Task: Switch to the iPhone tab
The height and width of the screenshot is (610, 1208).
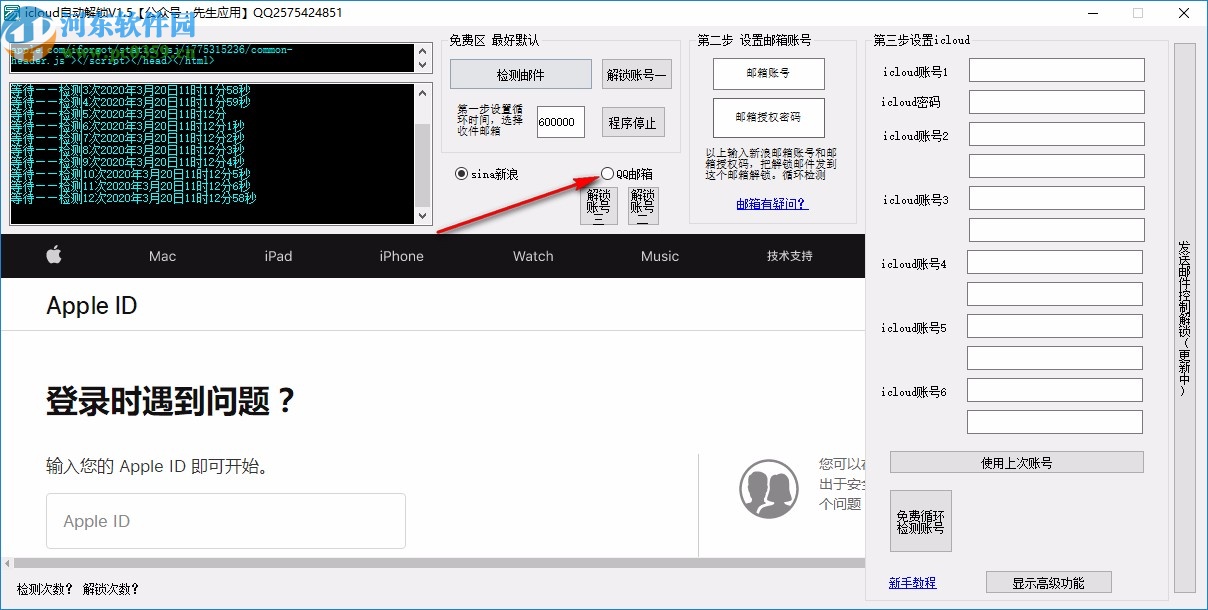Action: click(x=400, y=256)
